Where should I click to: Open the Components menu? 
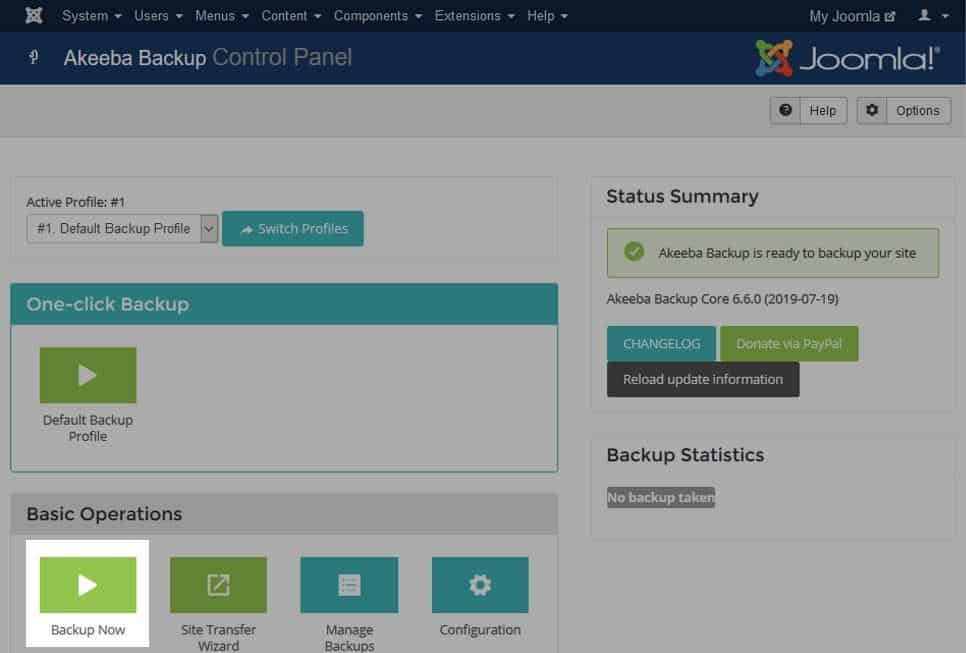(378, 16)
